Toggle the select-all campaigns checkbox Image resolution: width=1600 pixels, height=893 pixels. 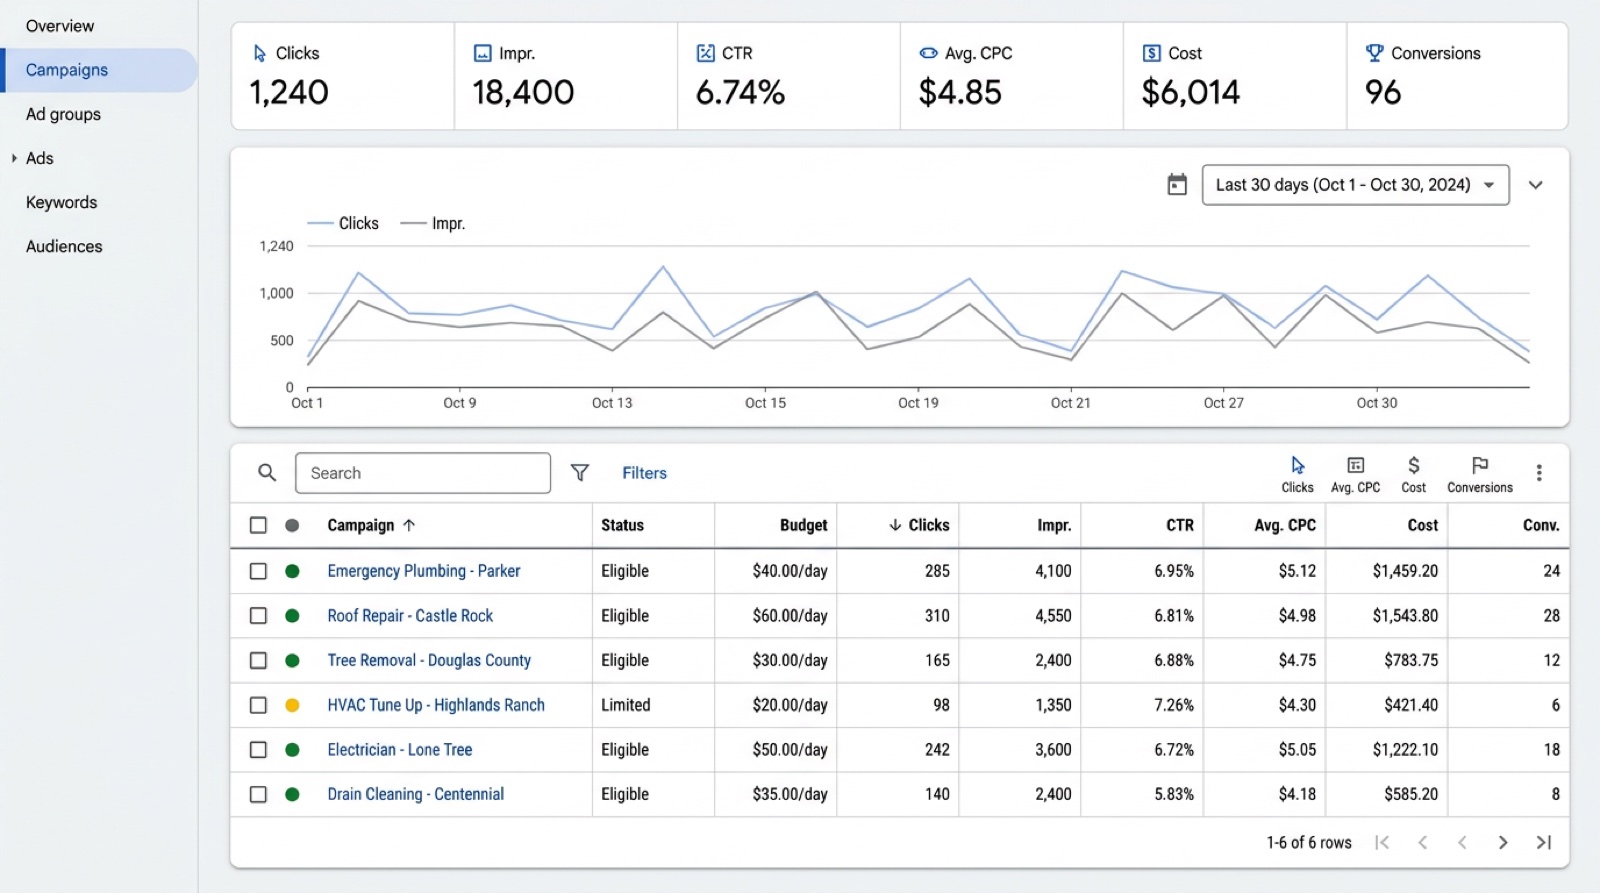pyautogui.click(x=258, y=525)
